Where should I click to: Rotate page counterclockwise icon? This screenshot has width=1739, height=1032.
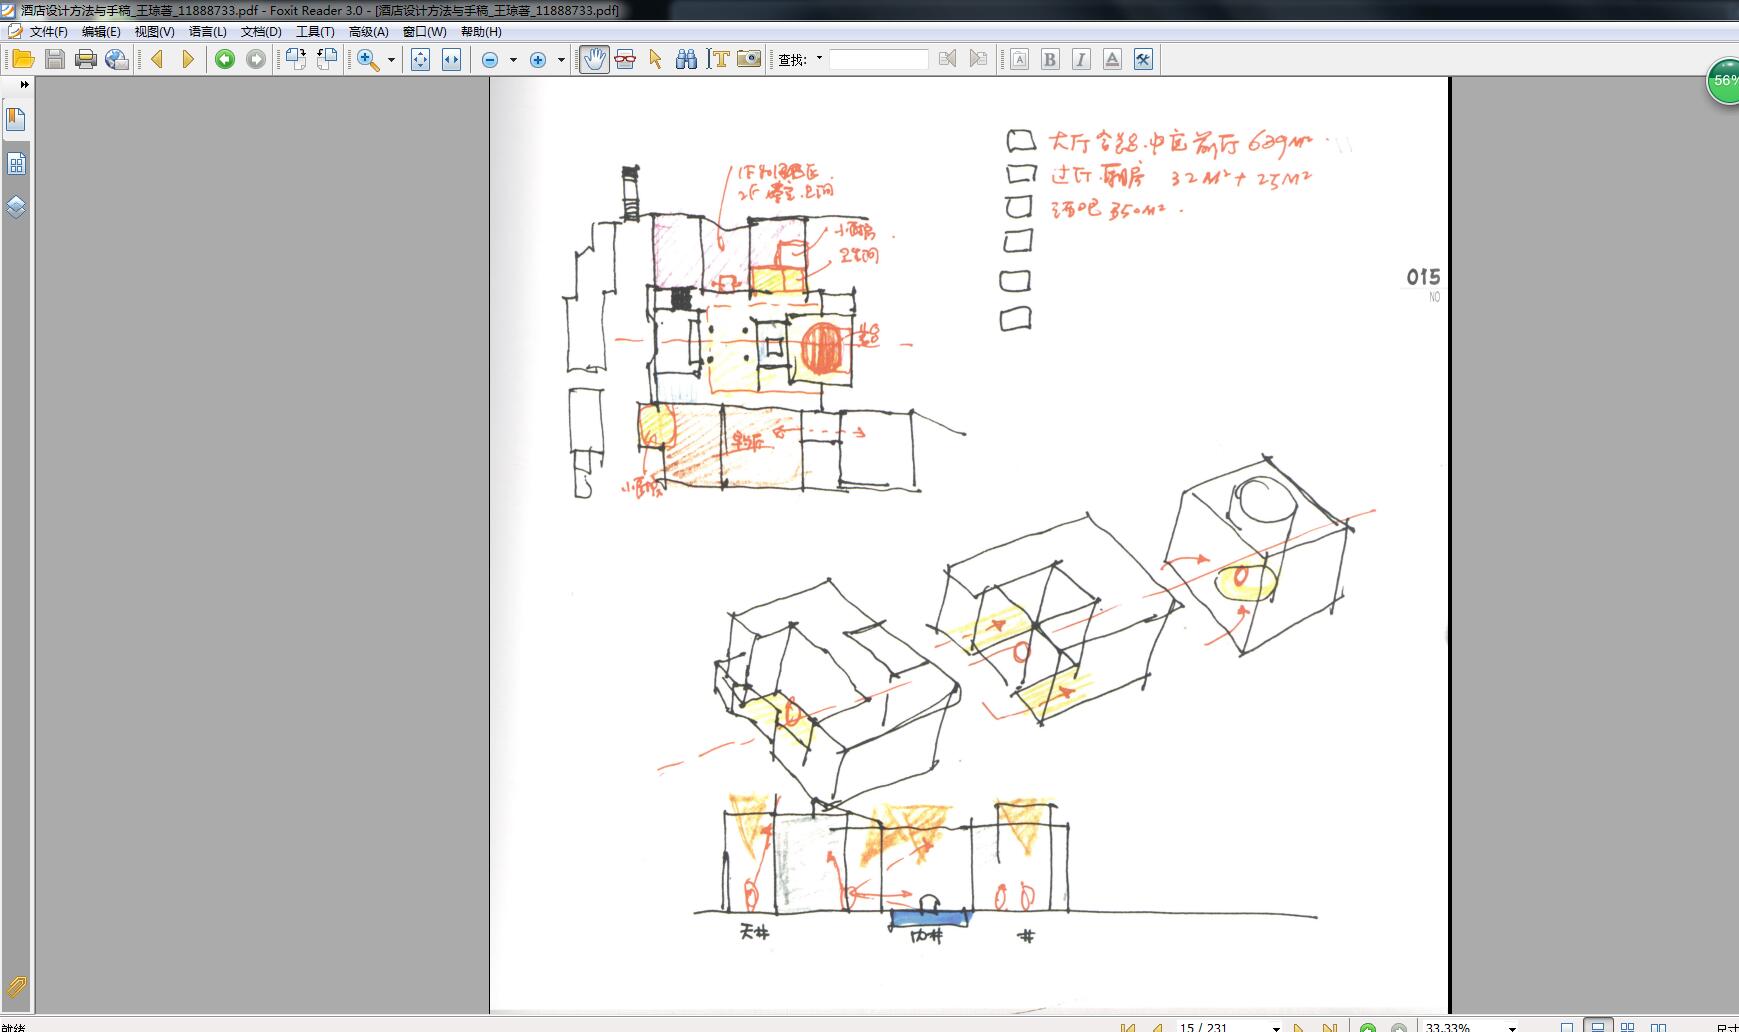click(327, 59)
